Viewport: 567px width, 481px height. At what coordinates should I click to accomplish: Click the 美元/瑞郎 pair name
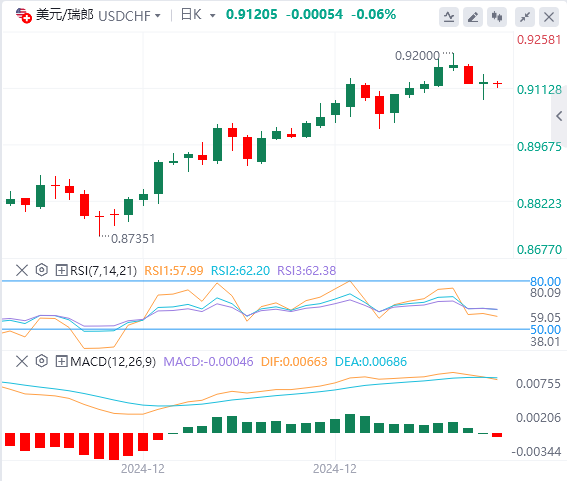coord(65,15)
